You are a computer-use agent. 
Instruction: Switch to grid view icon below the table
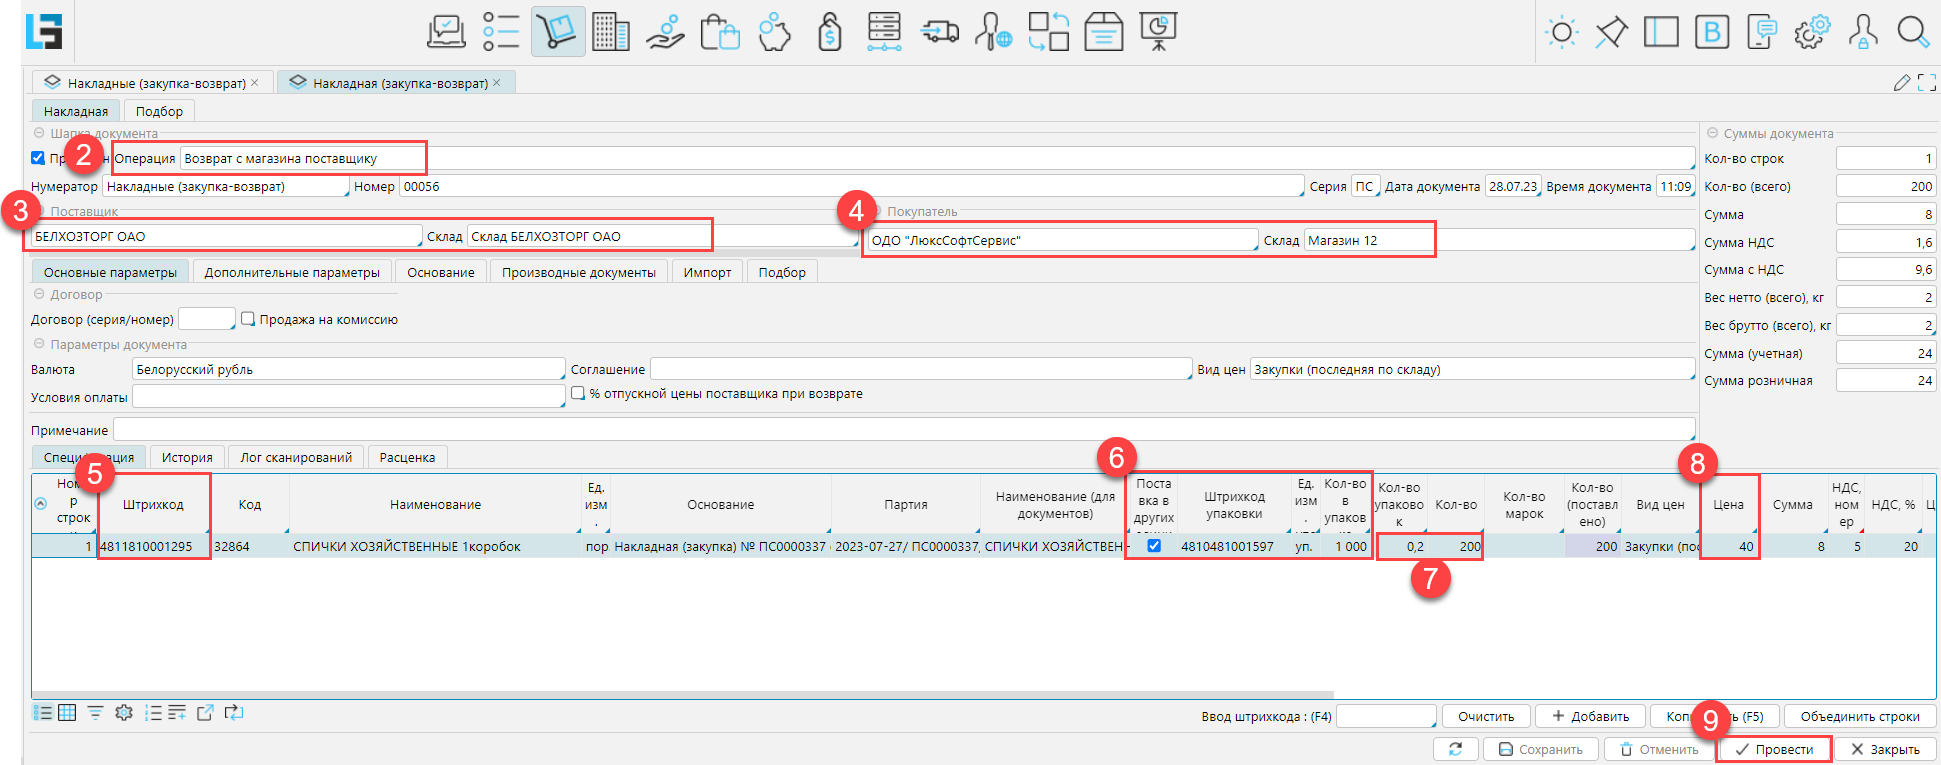coord(67,713)
